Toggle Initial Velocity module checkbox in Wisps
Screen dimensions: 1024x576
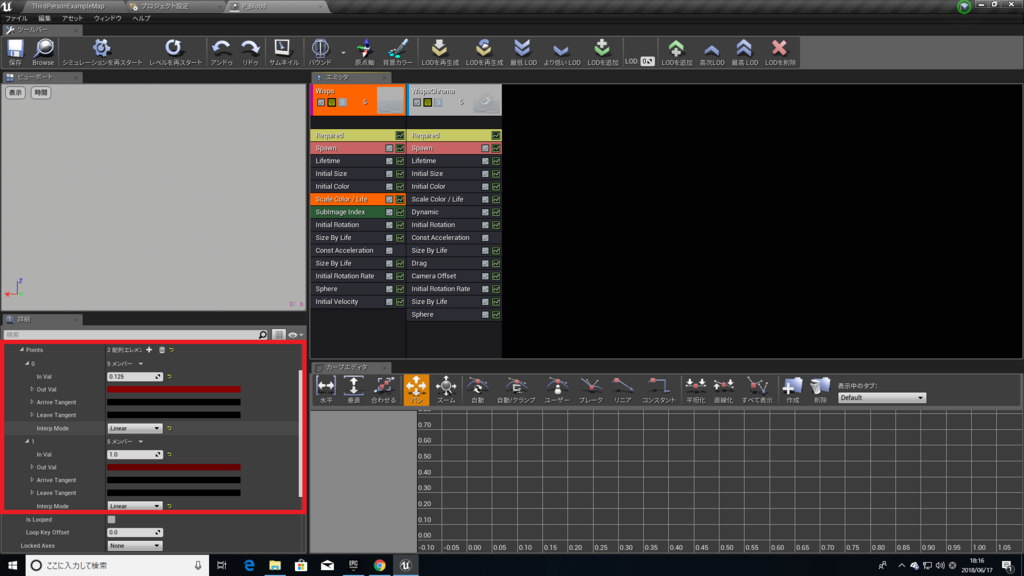(x=389, y=302)
